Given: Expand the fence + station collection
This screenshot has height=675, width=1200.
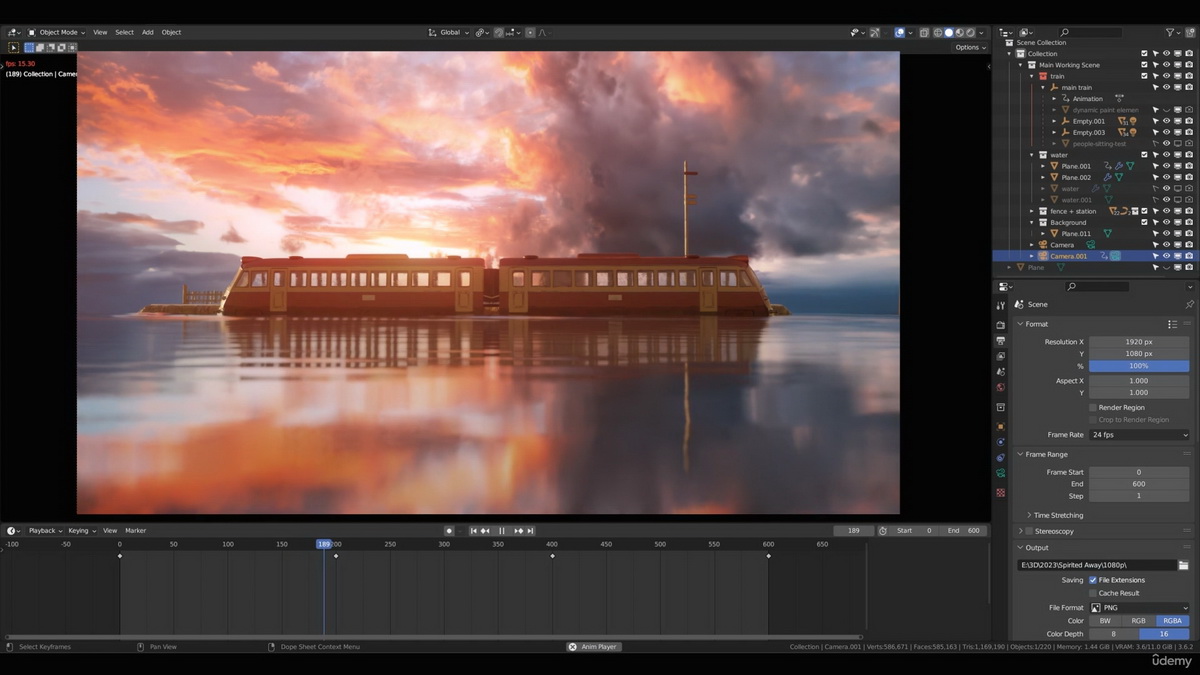Looking at the screenshot, I should click(x=1033, y=211).
